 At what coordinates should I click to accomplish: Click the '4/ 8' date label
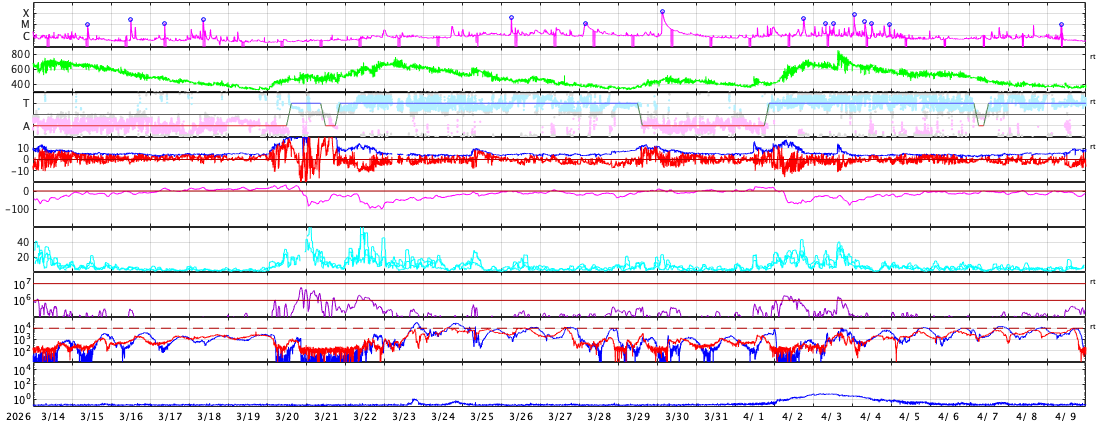pyautogui.click(x=1027, y=416)
